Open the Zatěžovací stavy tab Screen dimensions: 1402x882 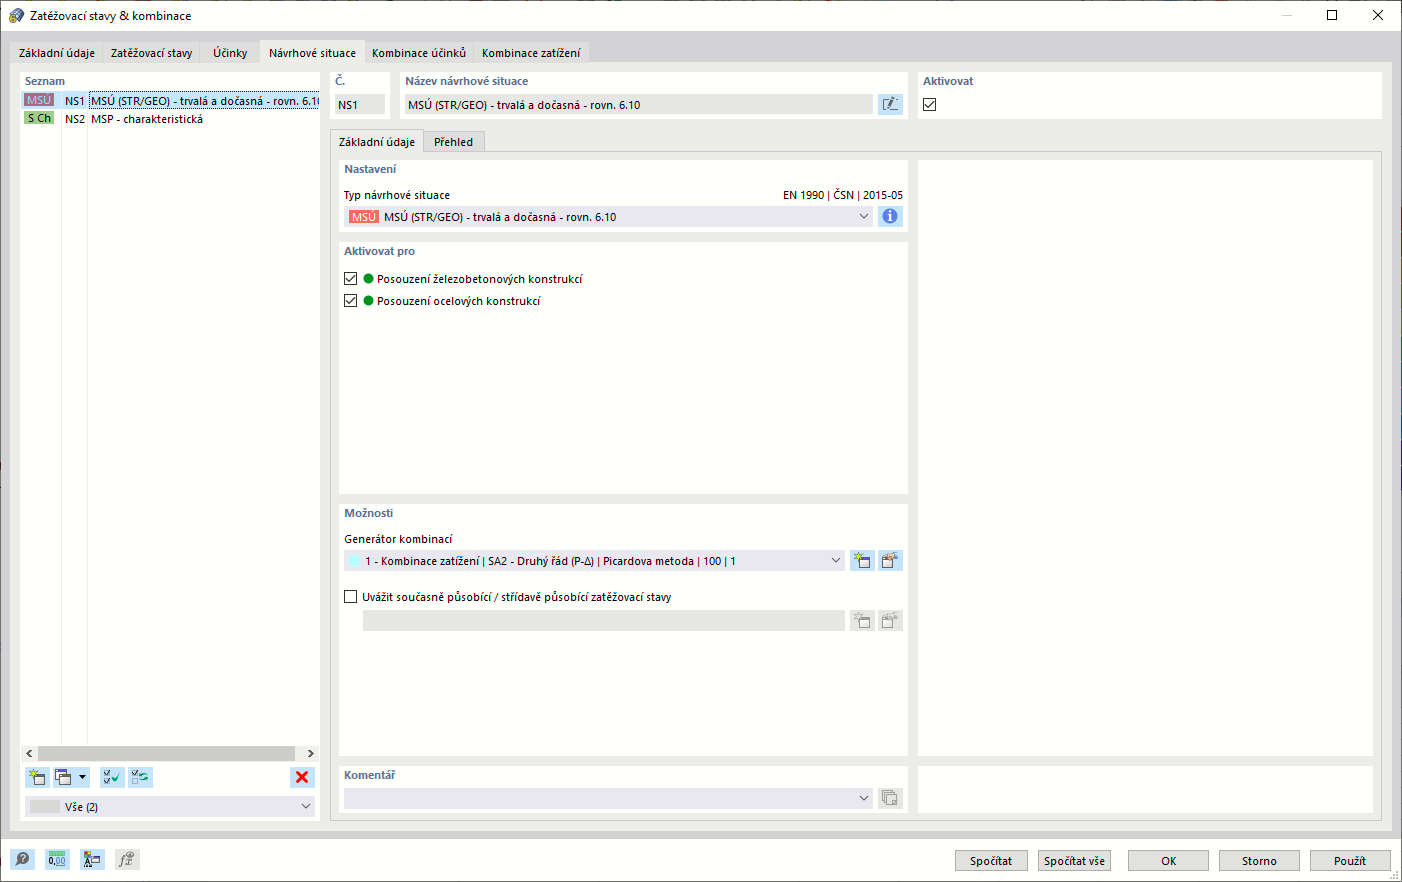(151, 53)
